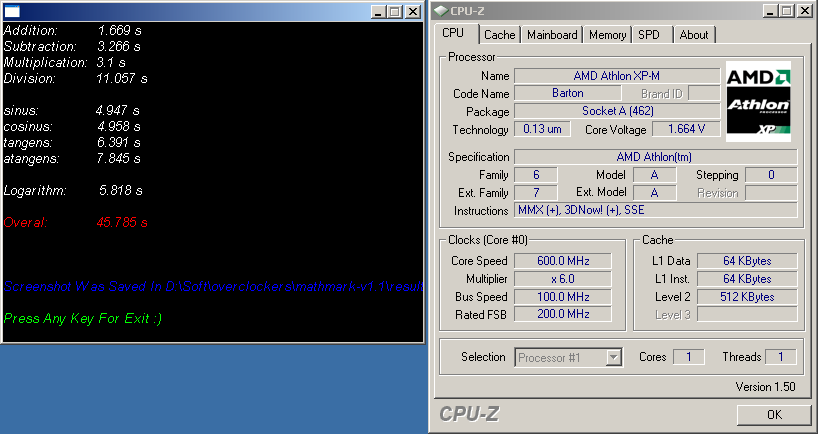This screenshot has width=818, height=434.
Task: Close the MathMark benchmark window
Action: (413, 11)
